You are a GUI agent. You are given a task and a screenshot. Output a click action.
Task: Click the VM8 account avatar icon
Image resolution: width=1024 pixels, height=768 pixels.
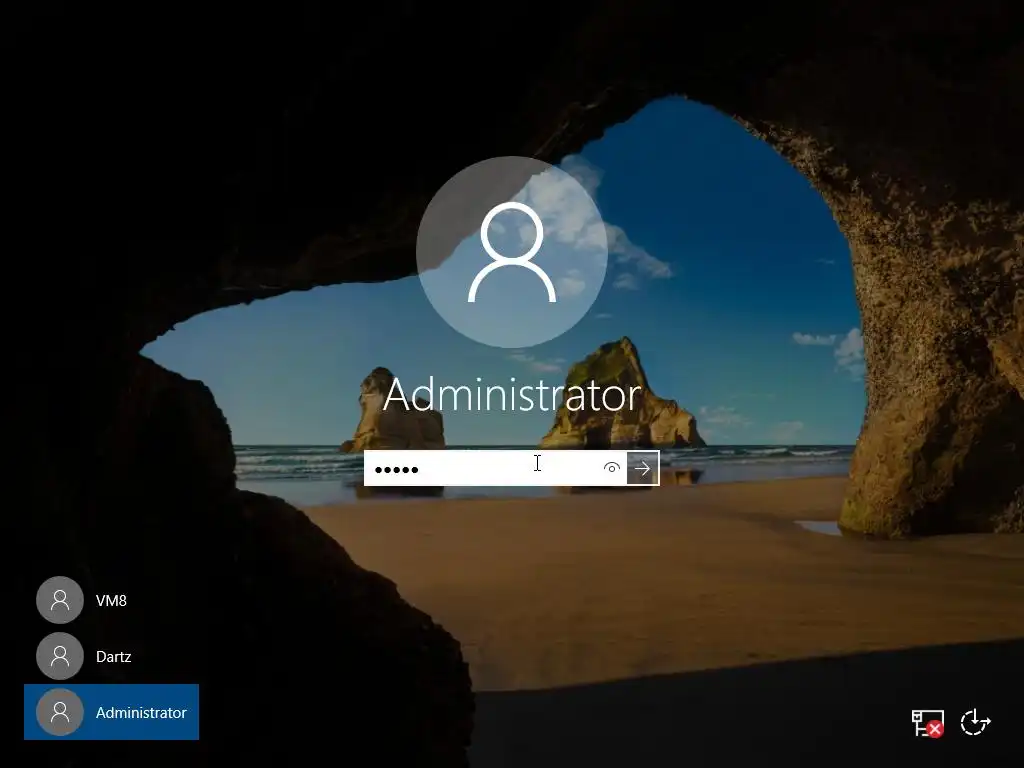[x=60, y=600]
